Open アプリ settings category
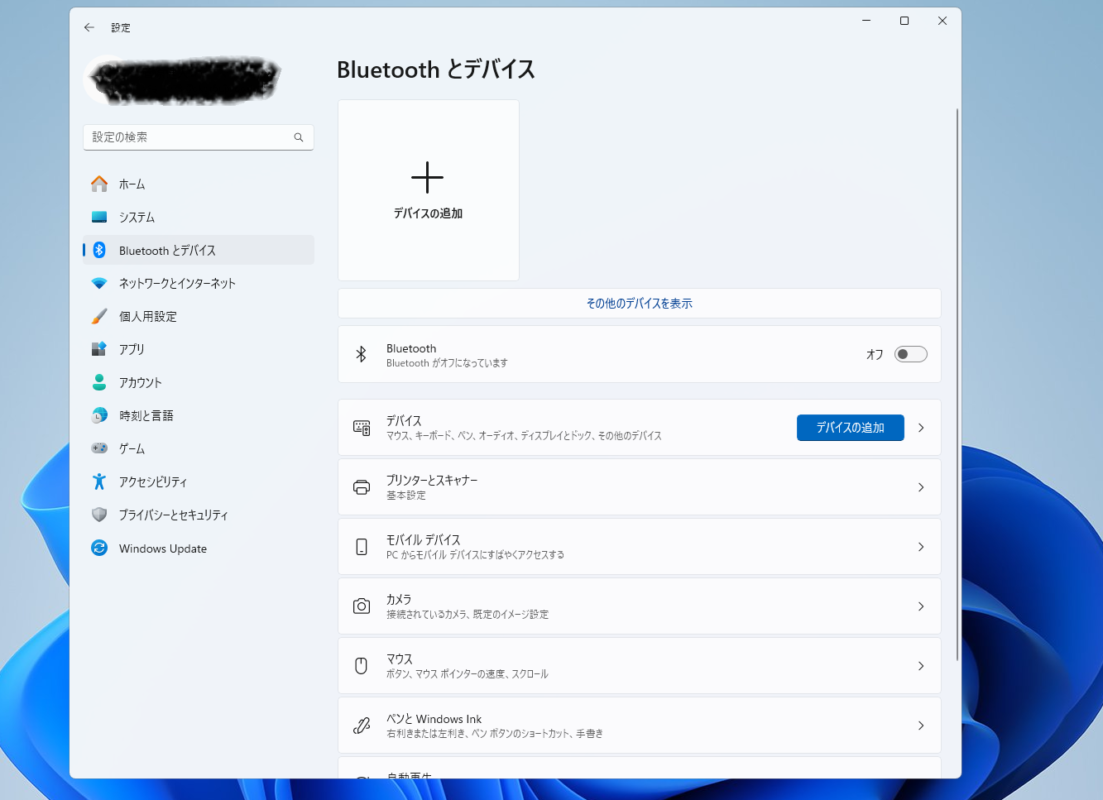The height and width of the screenshot is (800, 1103). [x=198, y=349]
